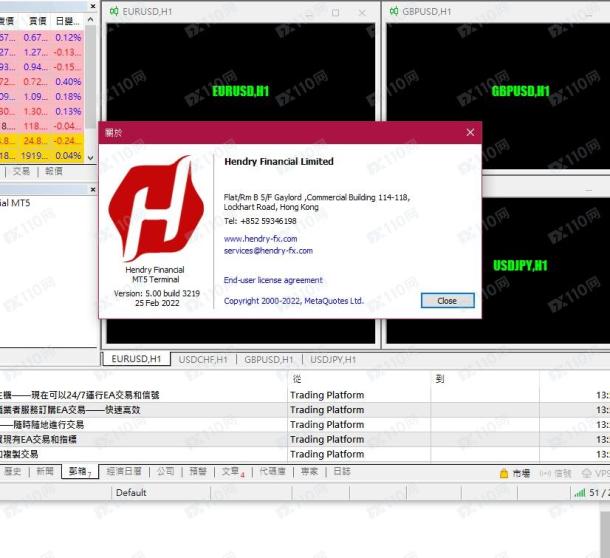Click the 到 column header
This screenshot has height=558, width=610.
coord(440,379)
